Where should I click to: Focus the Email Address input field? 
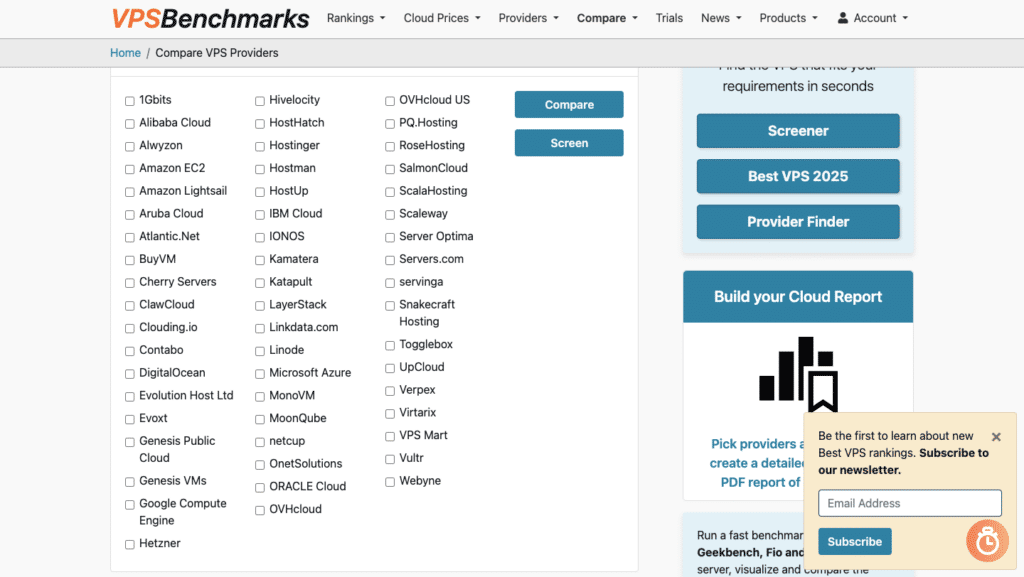910,503
